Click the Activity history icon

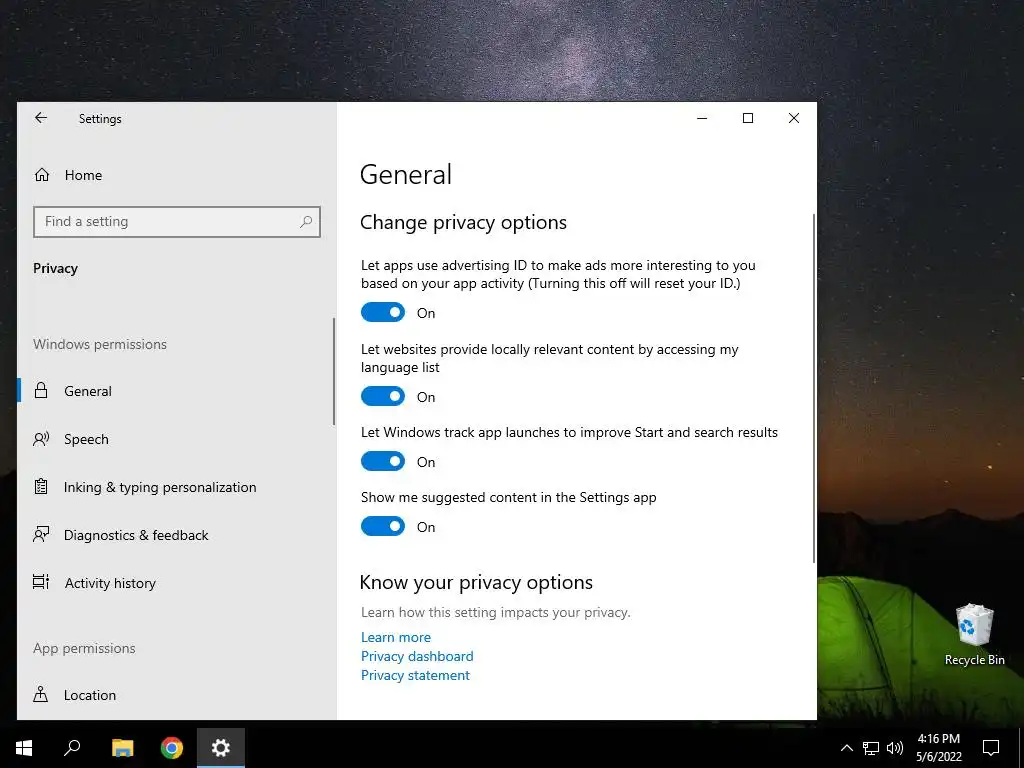[41, 583]
